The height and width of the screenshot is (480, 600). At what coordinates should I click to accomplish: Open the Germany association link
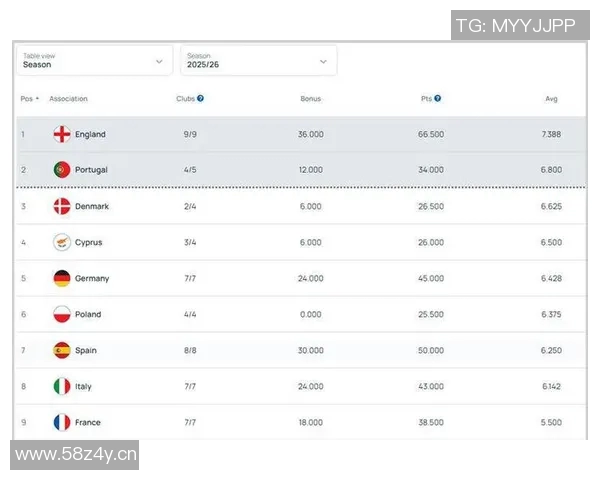(92, 278)
